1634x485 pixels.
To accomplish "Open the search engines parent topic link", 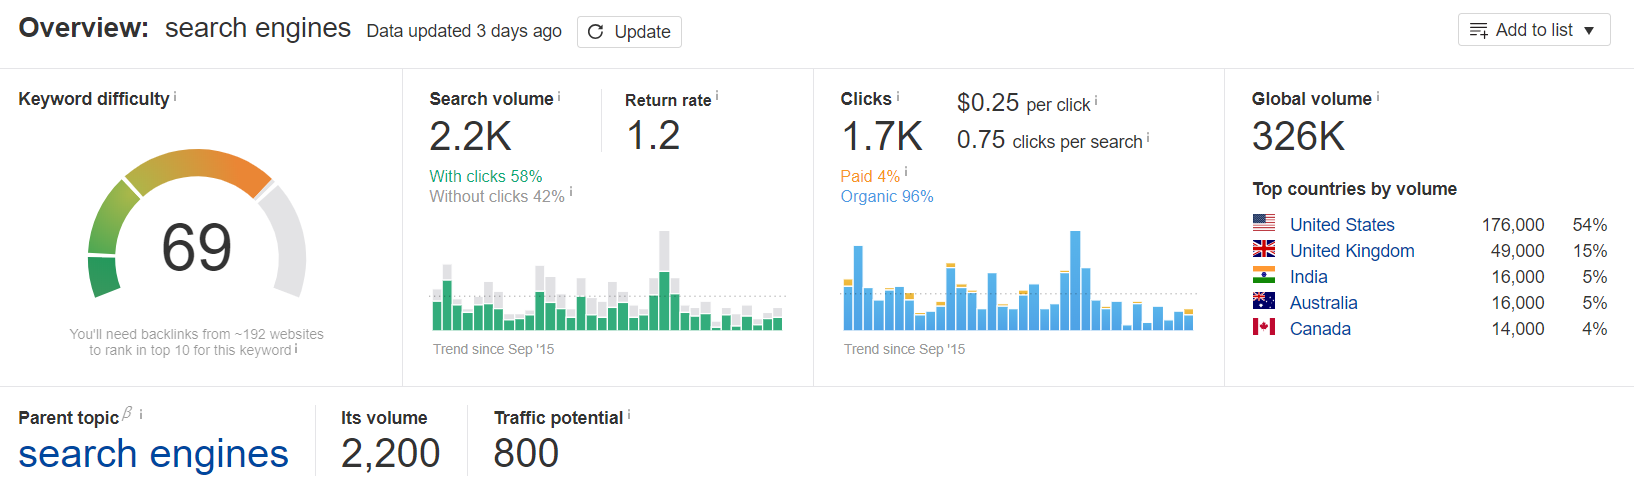I will [153, 454].
